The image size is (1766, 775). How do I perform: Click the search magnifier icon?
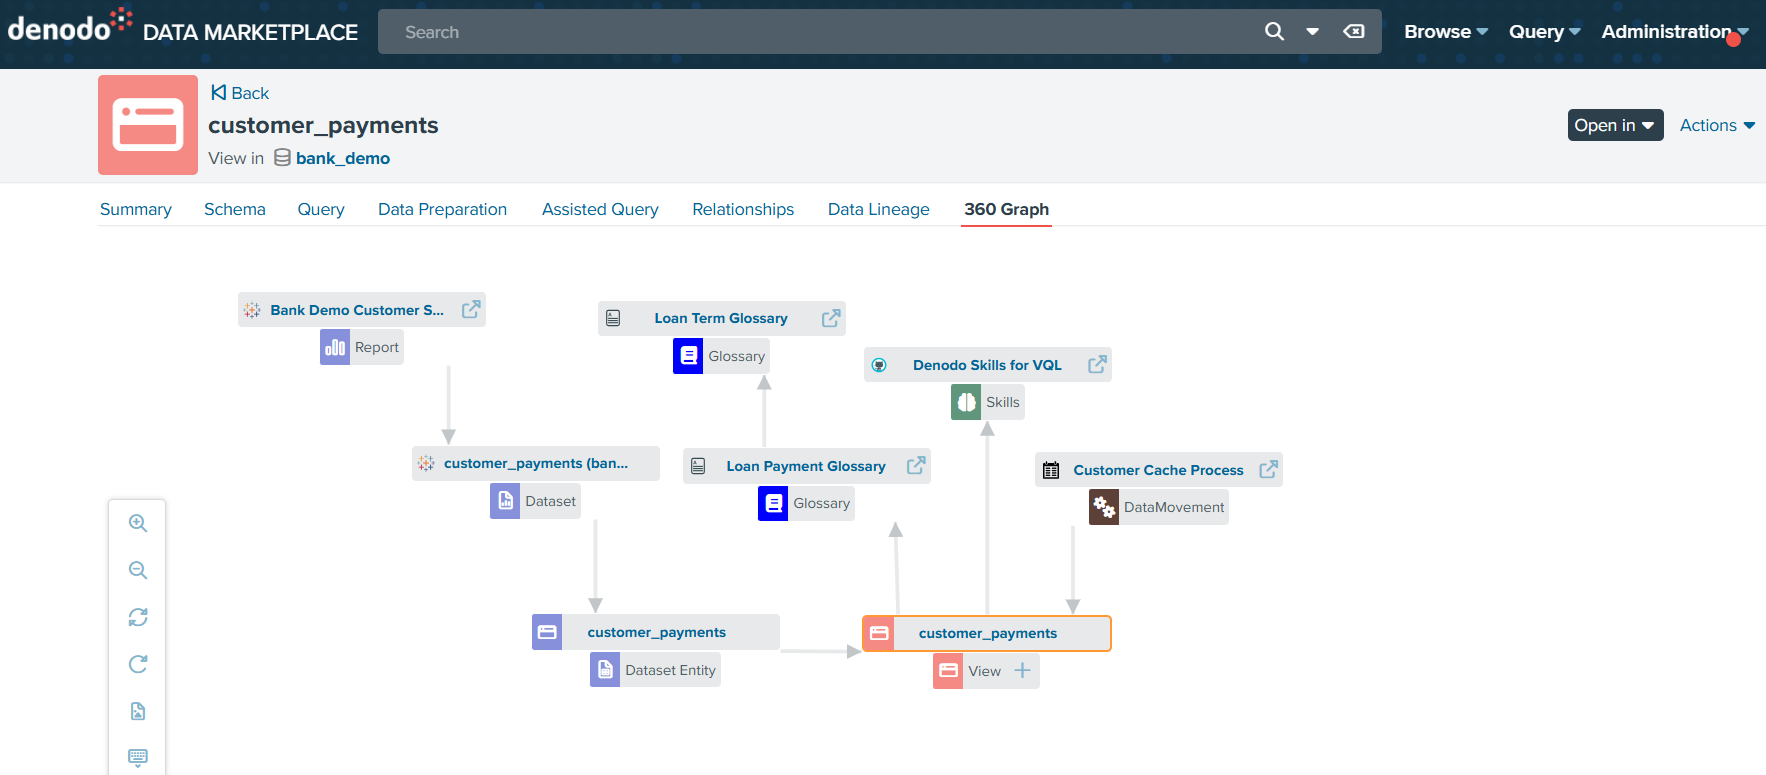(1274, 31)
